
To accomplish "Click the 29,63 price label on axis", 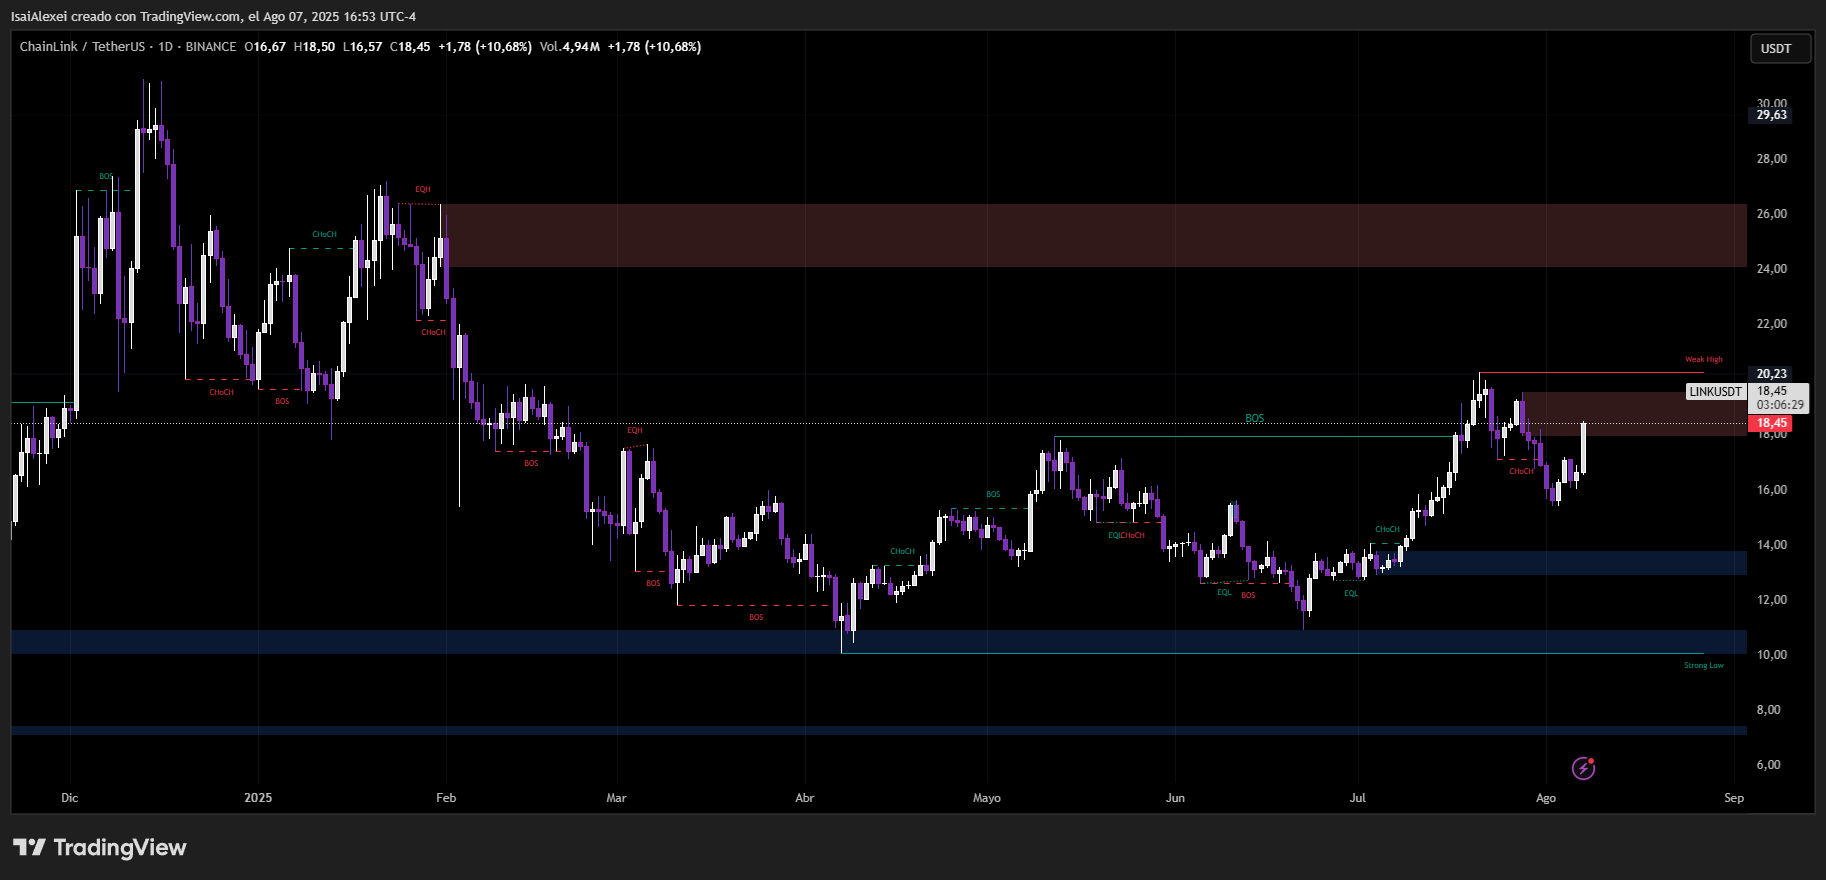I will point(1771,115).
